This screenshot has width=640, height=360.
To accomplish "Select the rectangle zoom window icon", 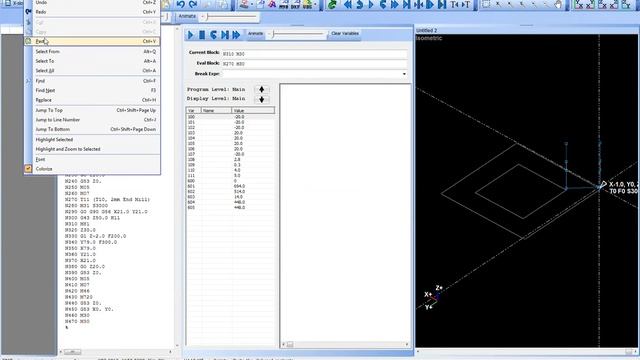I will [x=486, y=4].
